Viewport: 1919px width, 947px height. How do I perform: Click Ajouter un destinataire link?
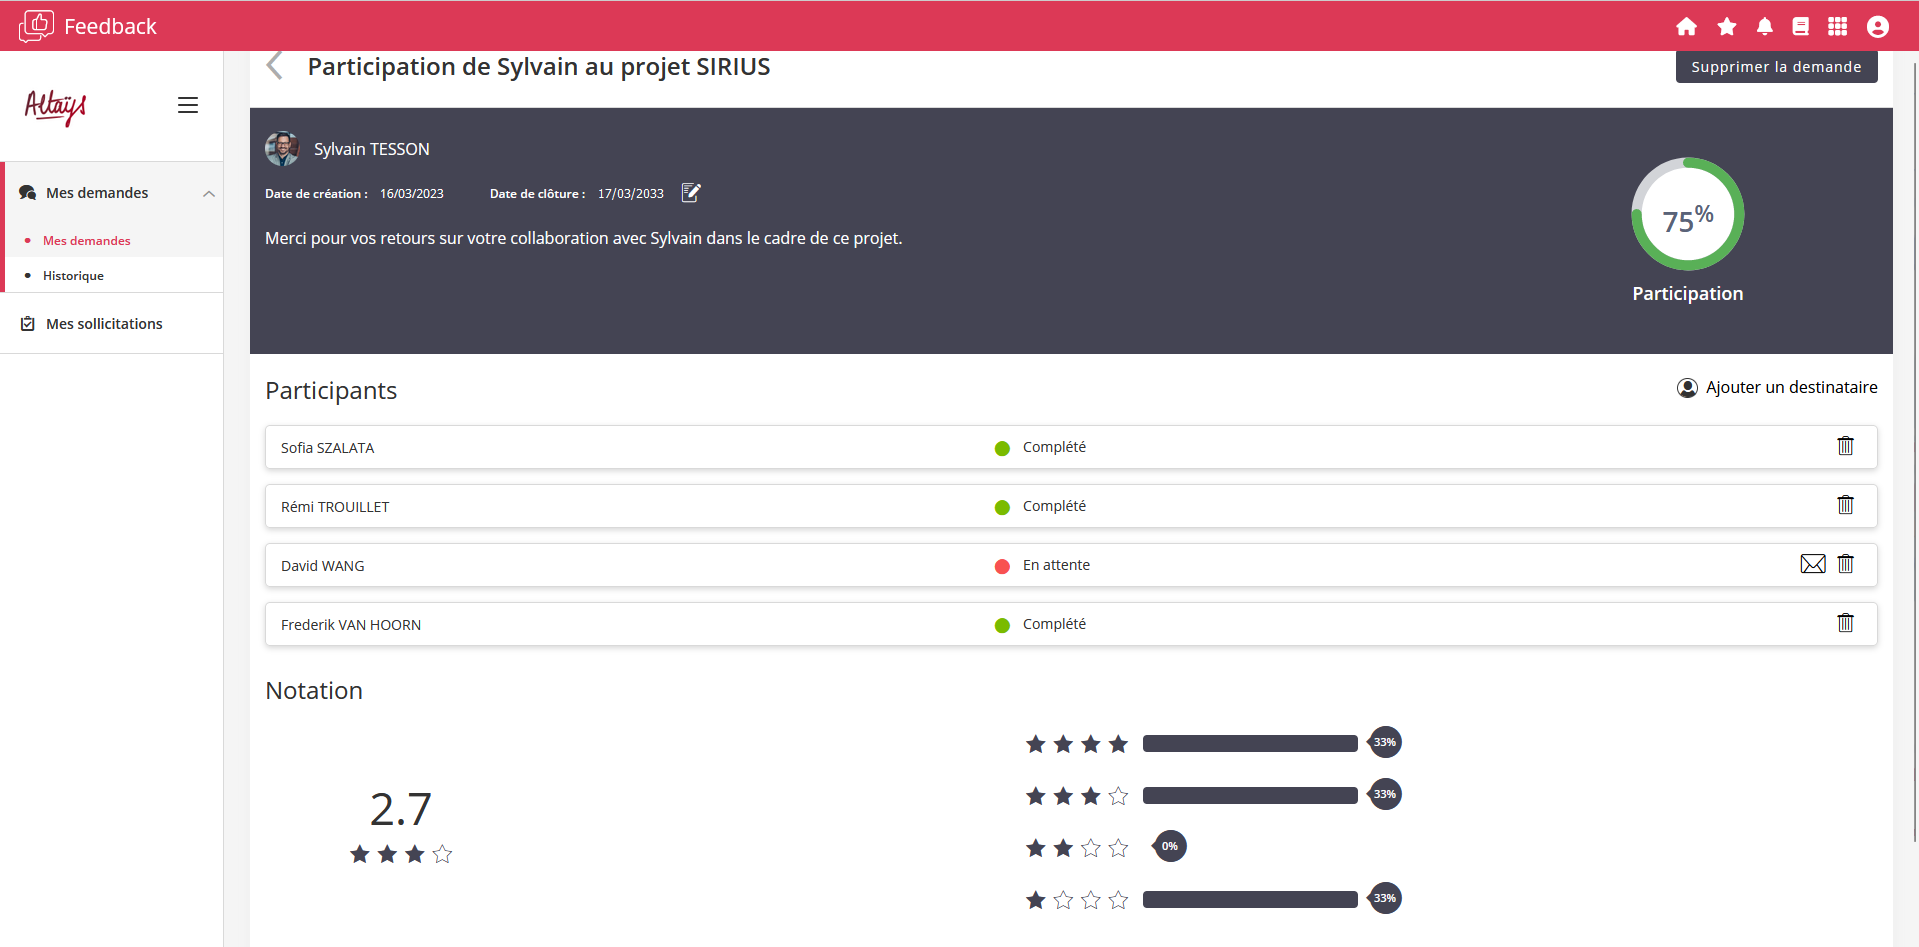[x=1777, y=388]
